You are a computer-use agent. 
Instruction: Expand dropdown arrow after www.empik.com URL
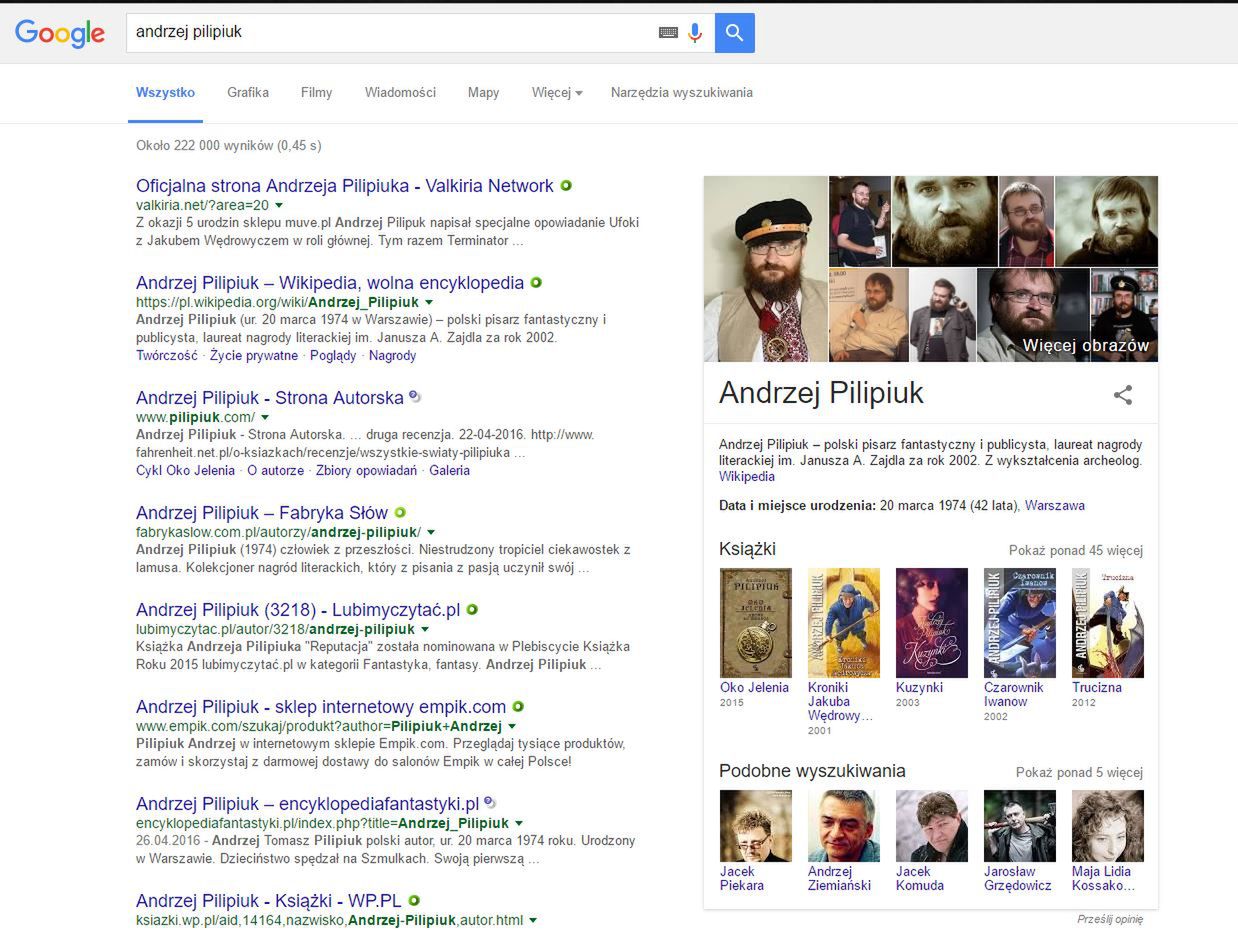tap(512, 727)
